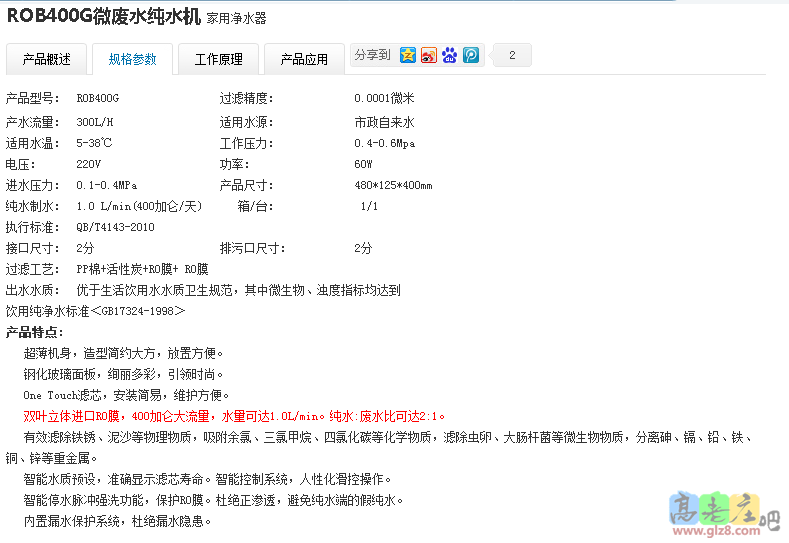Click the 排污口尺寸 label
Image resolution: width=789 pixels, height=543 pixels.
[x=253, y=248]
